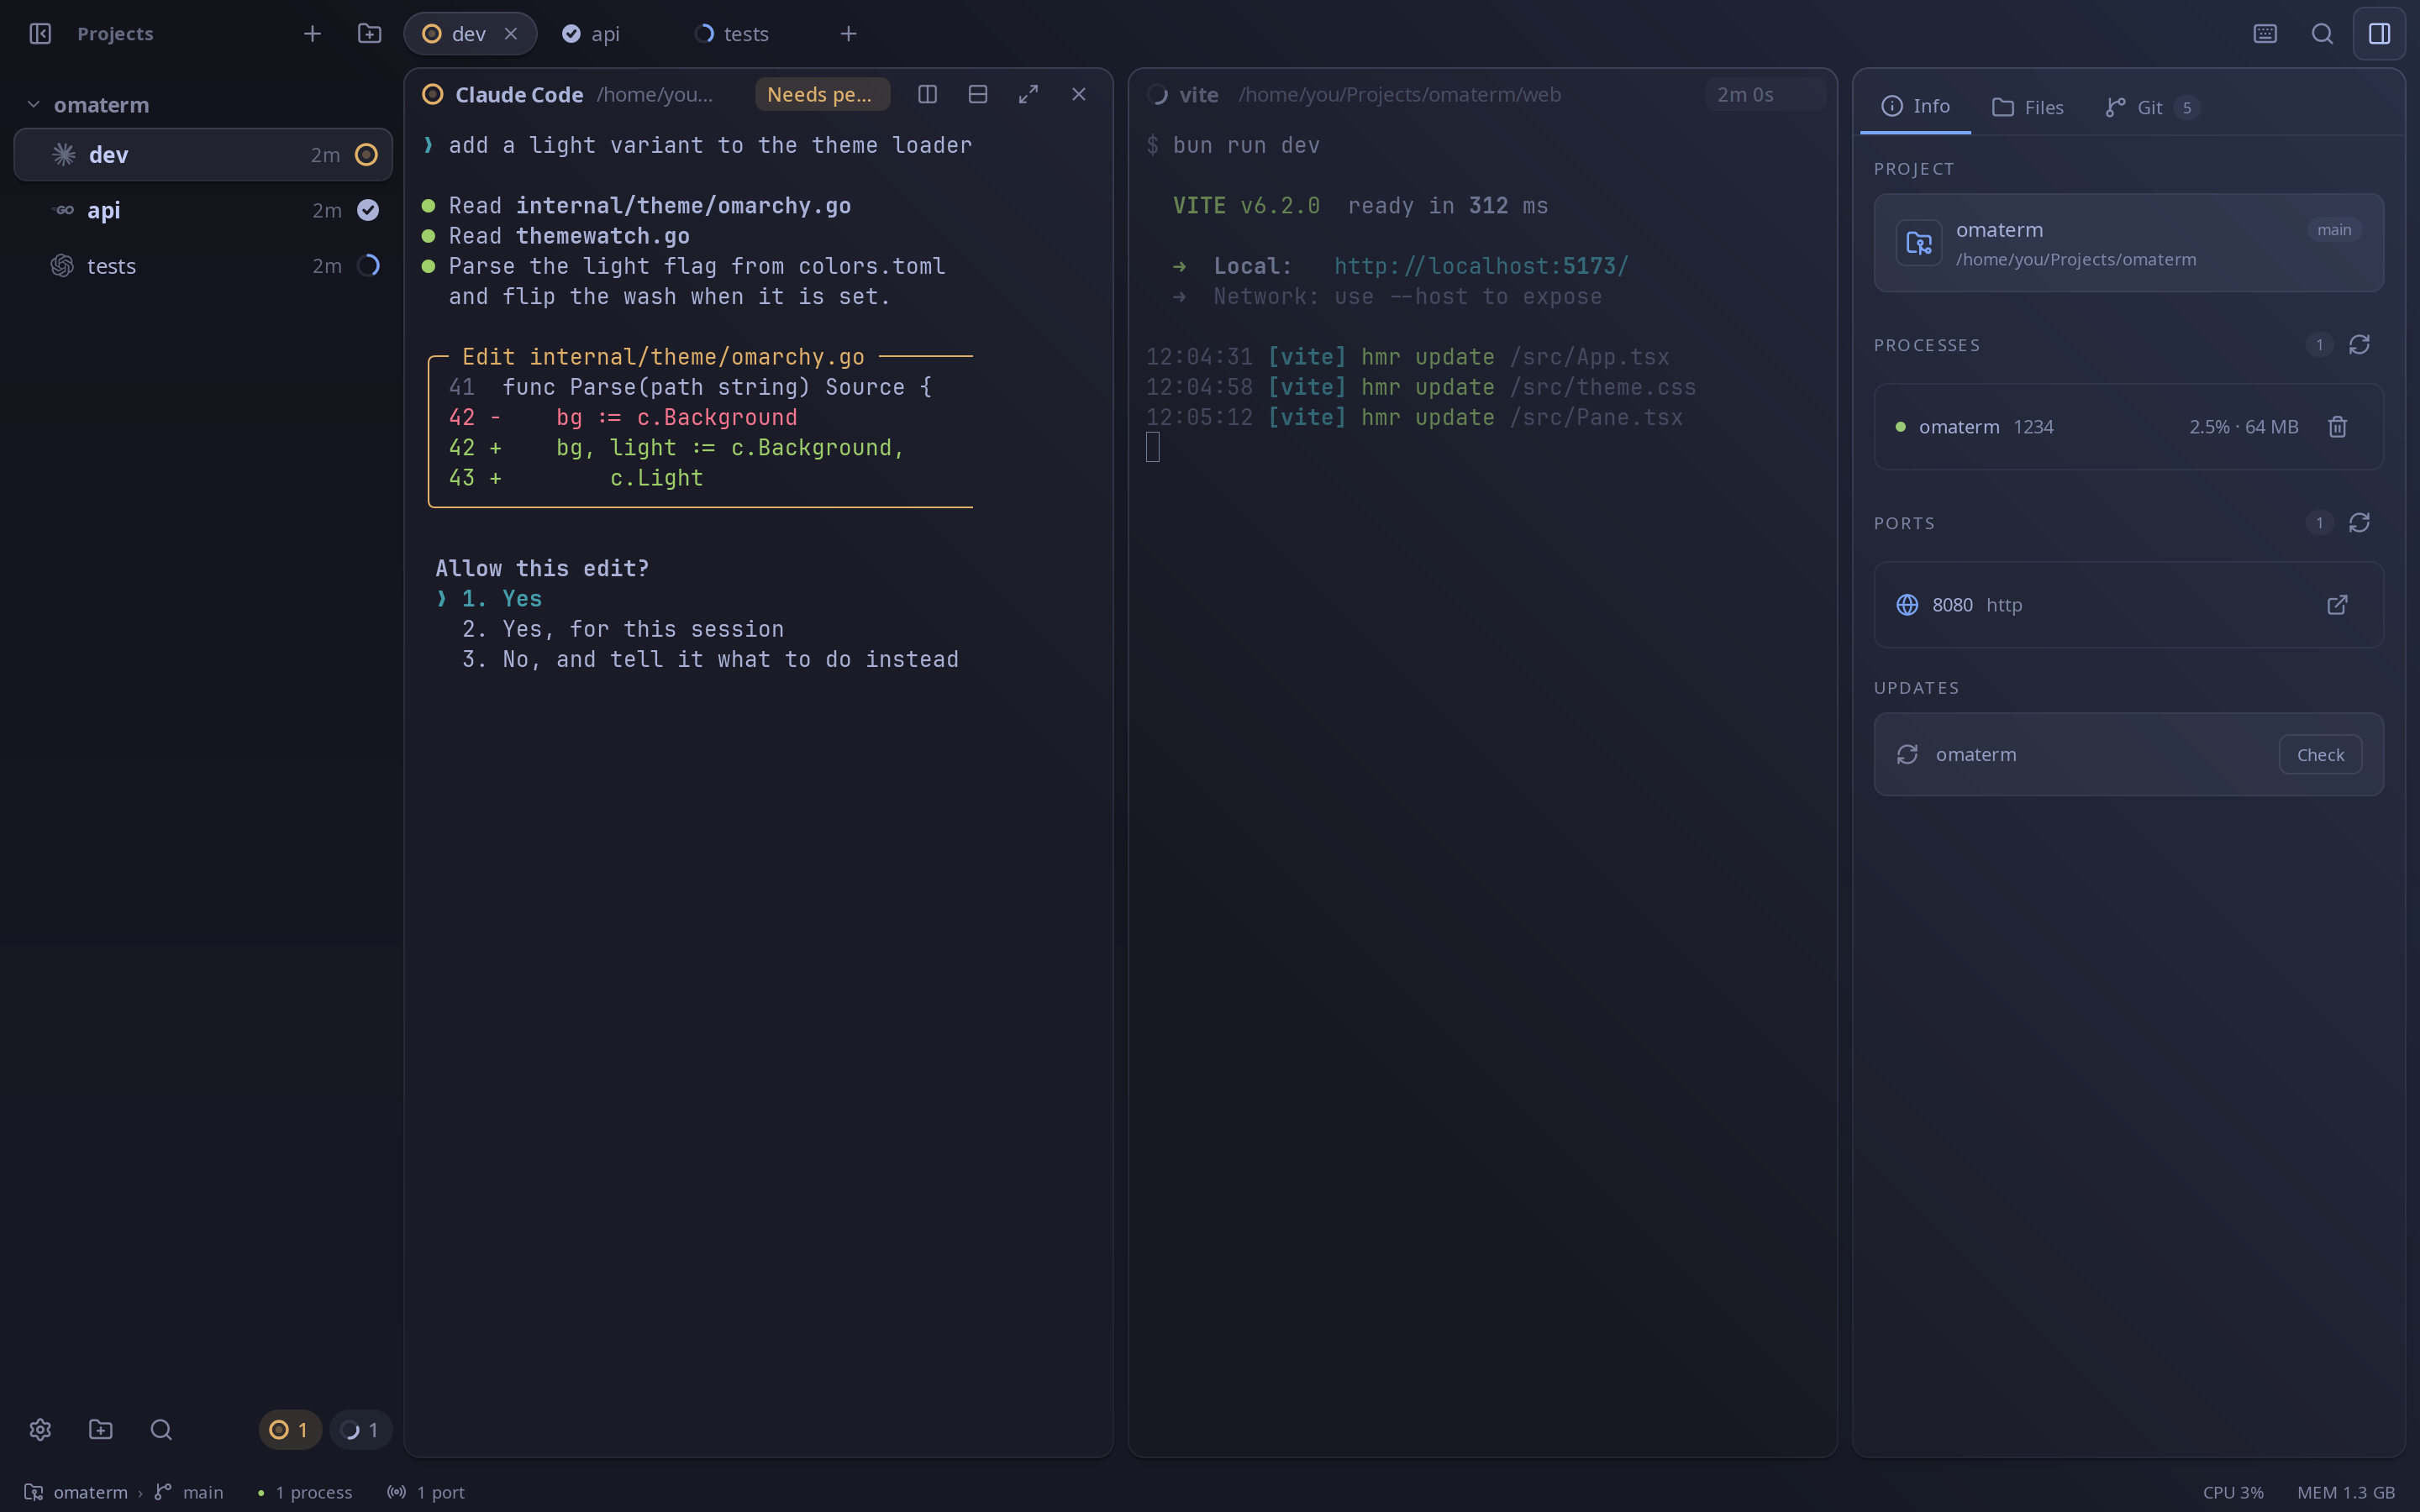Choose Yes, for this session
2420x1512 pixels.
click(x=622, y=629)
